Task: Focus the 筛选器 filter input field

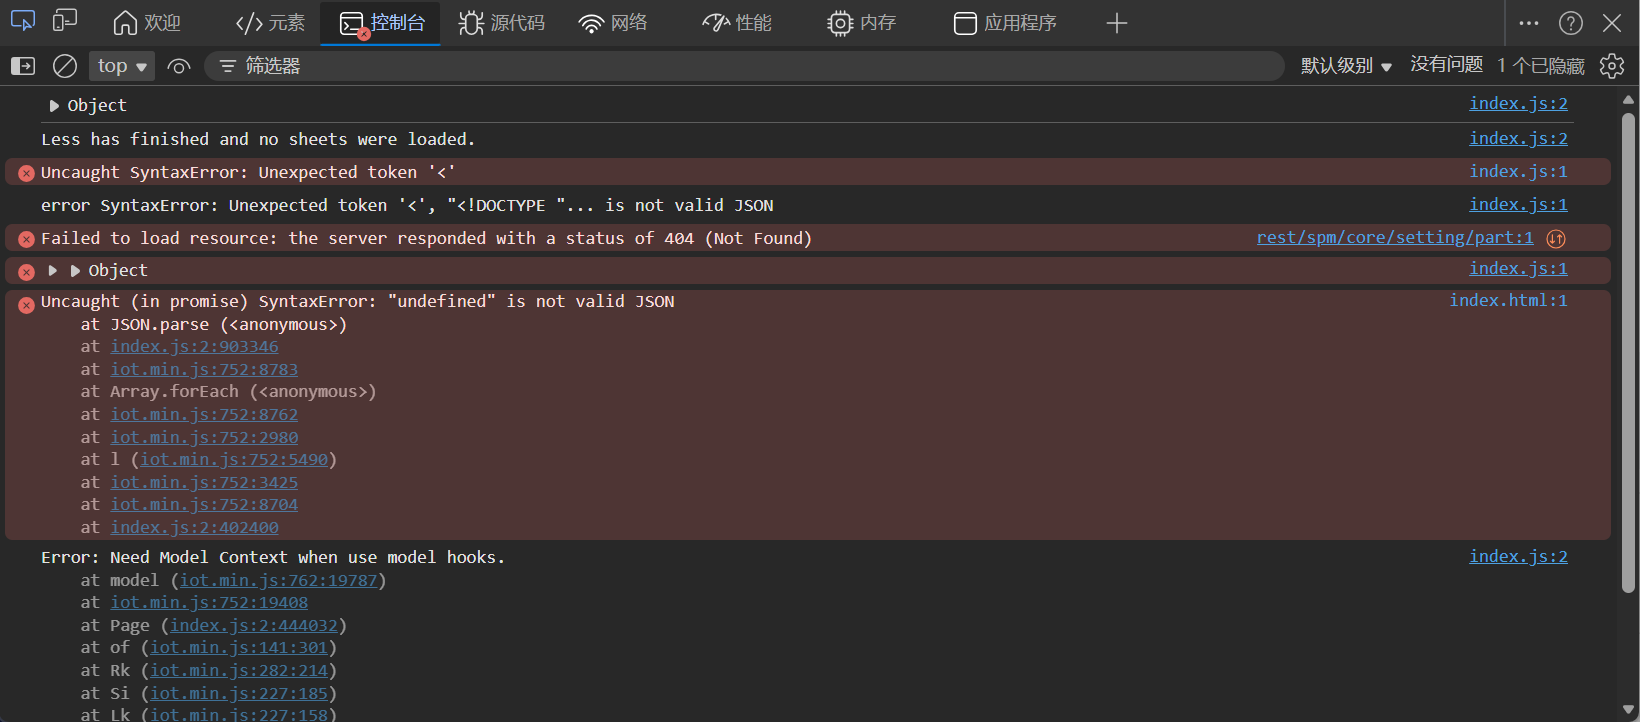Action: (x=745, y=66)
